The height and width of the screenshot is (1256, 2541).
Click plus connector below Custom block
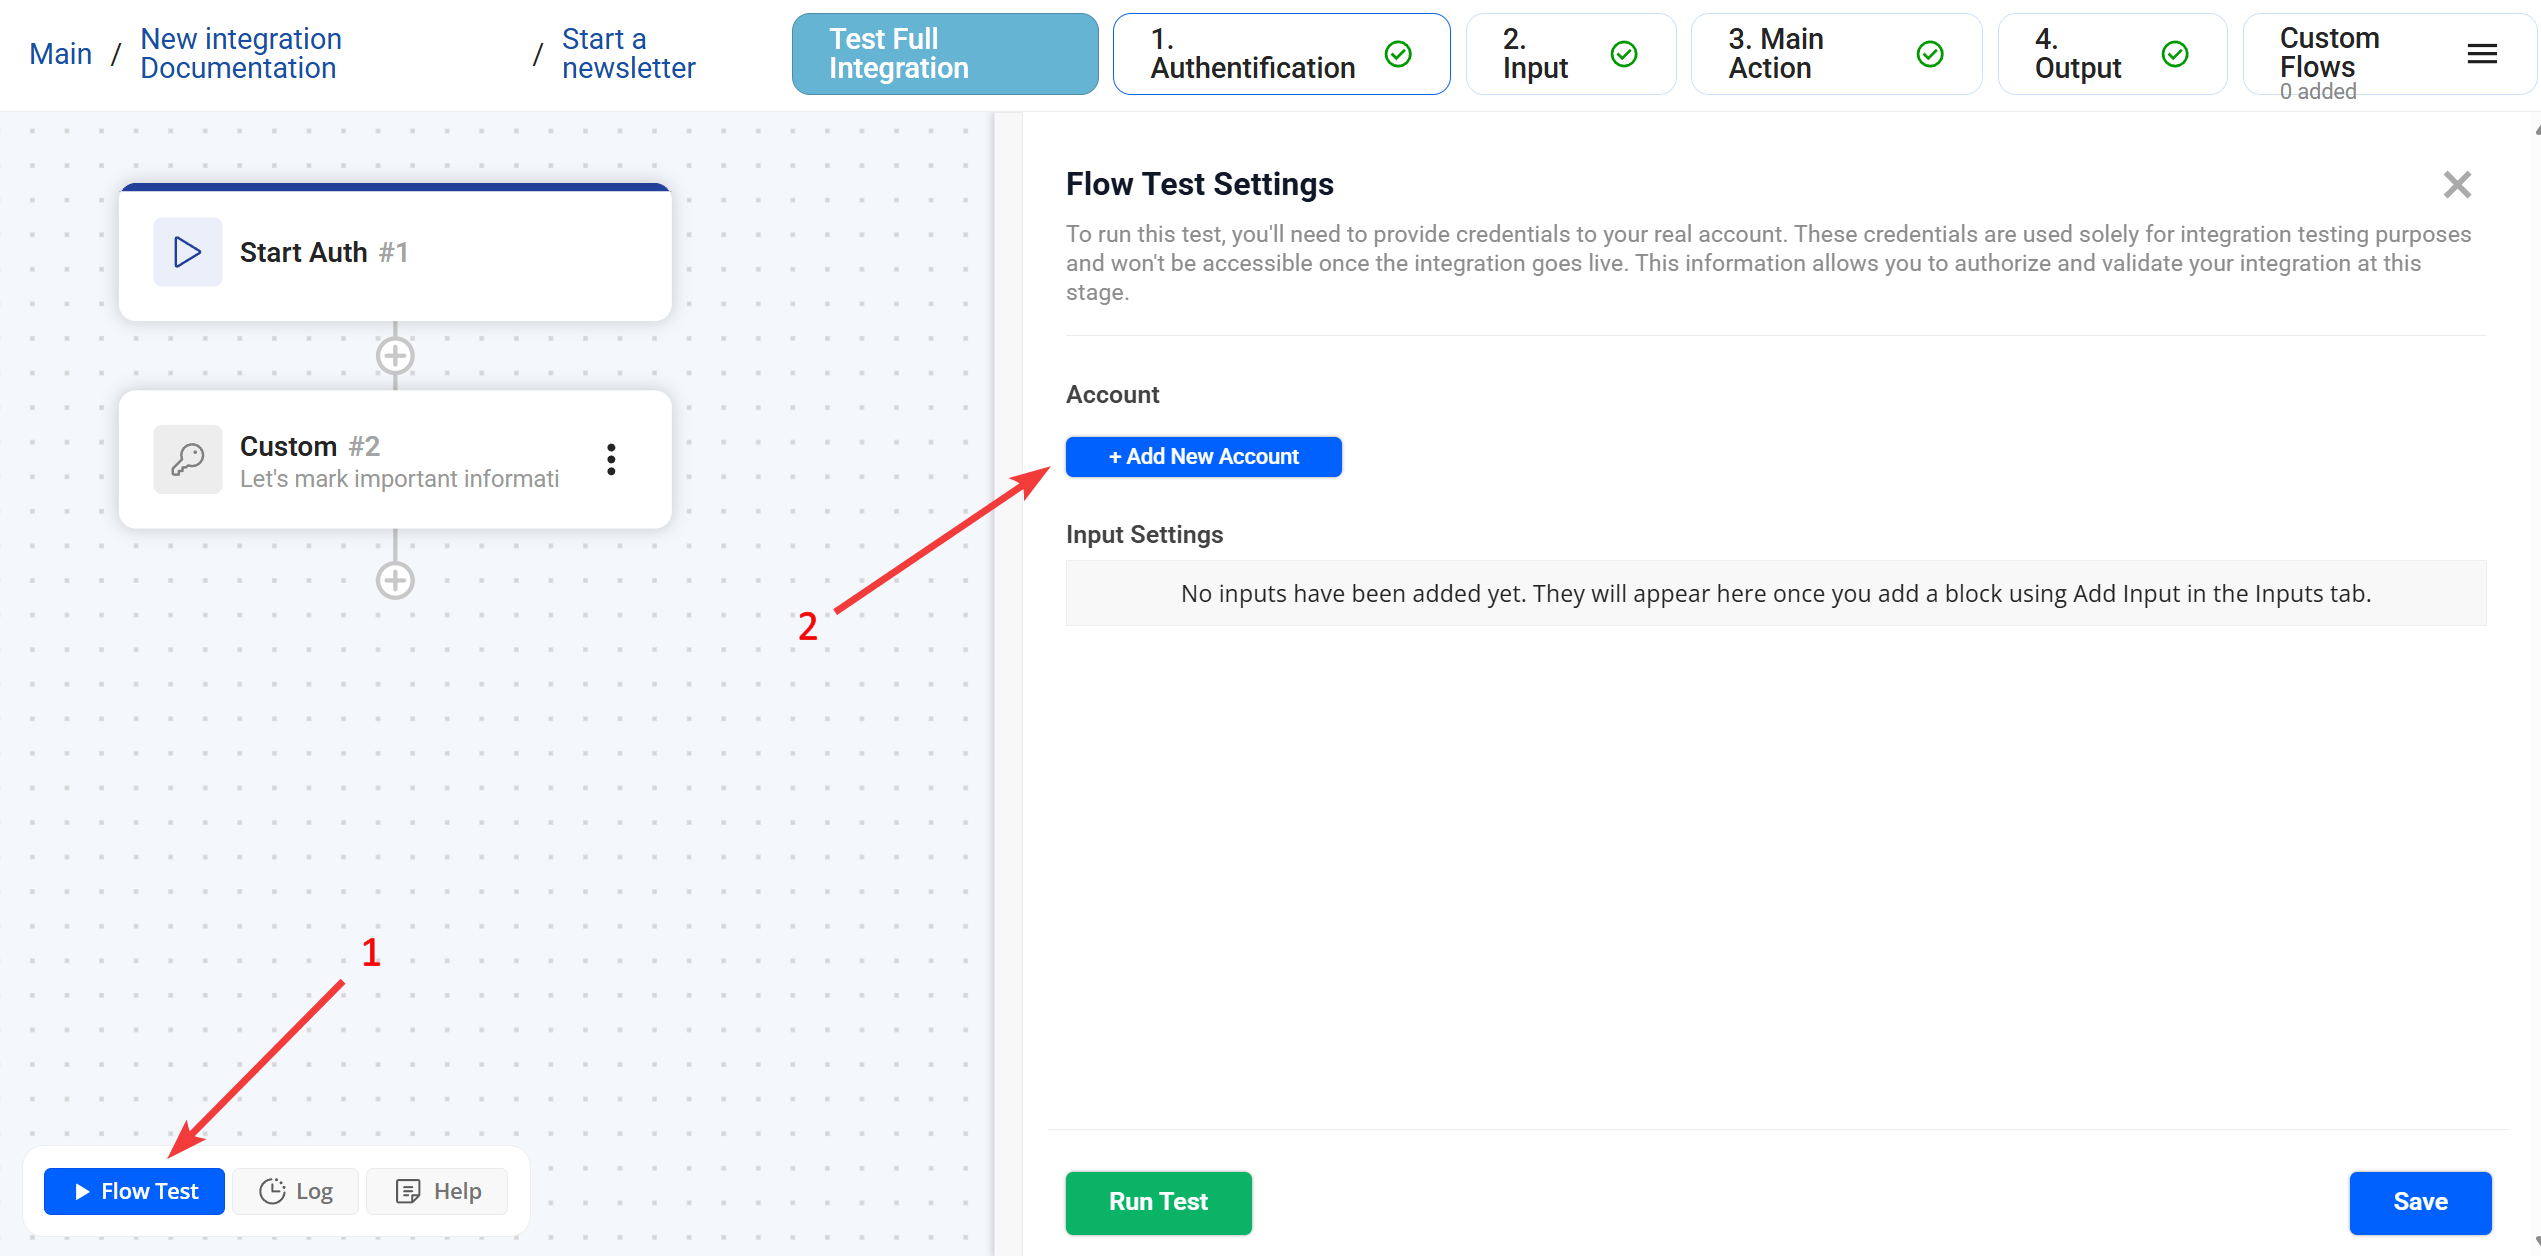point(395,580)
